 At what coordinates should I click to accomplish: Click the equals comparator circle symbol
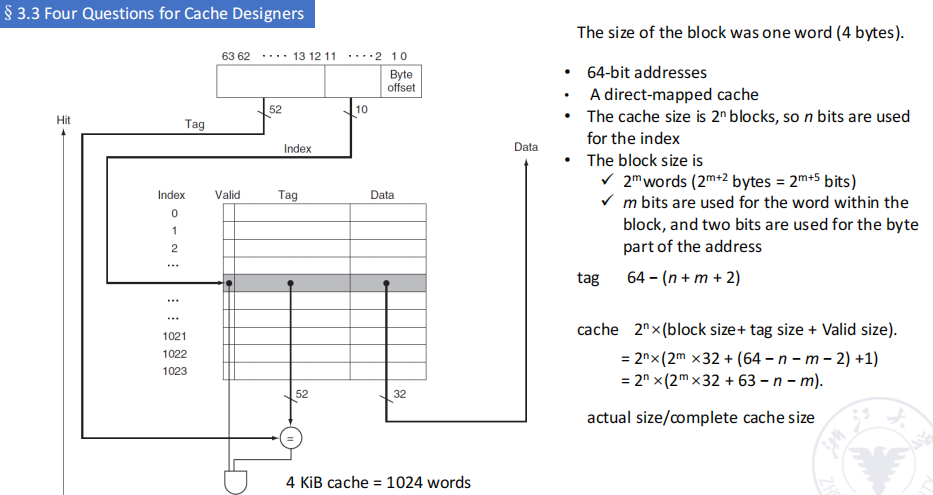point(291,438)
